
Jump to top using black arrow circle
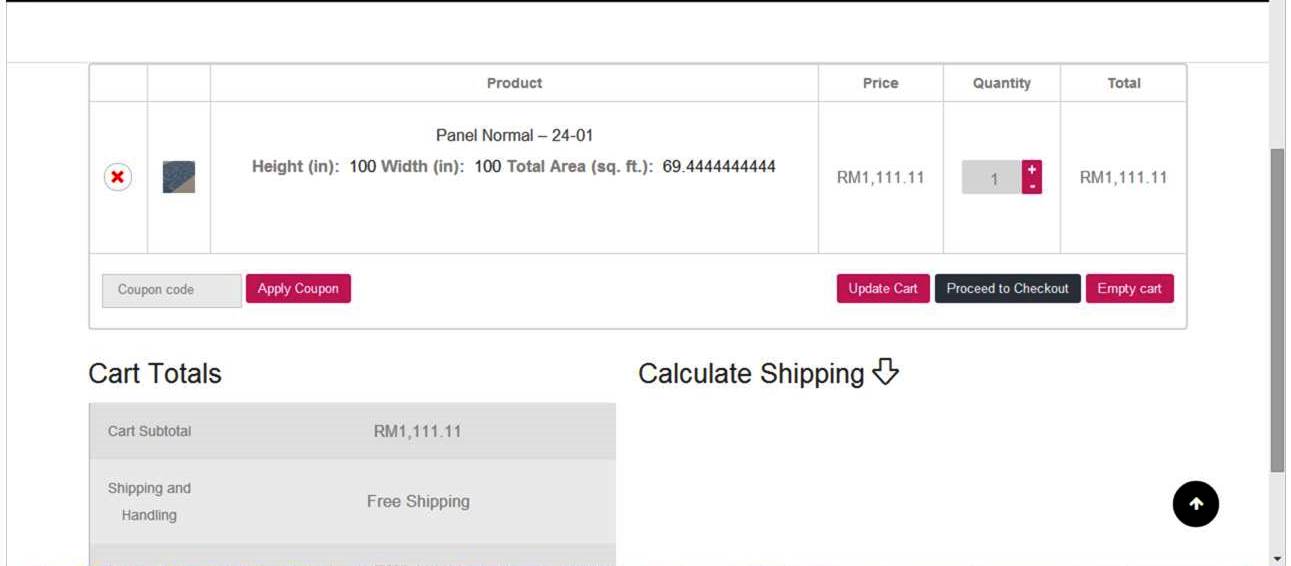tap(1196, 504)
